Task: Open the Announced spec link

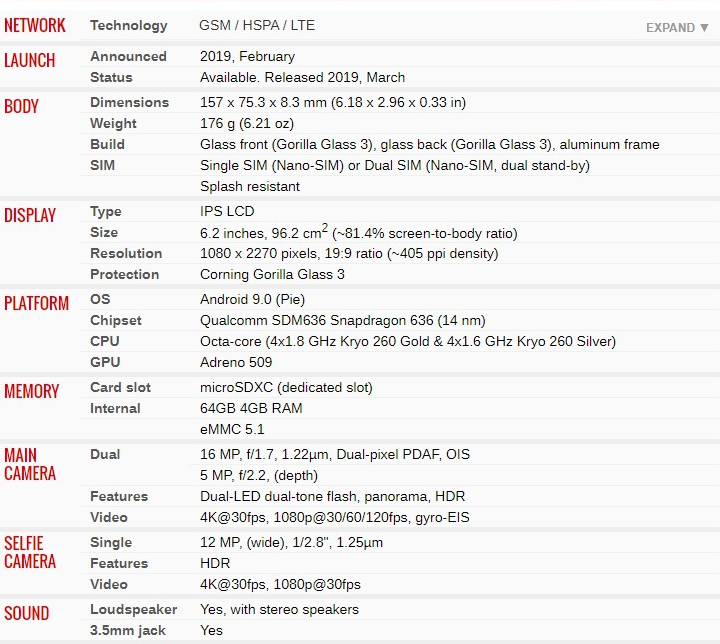Action: (x=128, y=56)
